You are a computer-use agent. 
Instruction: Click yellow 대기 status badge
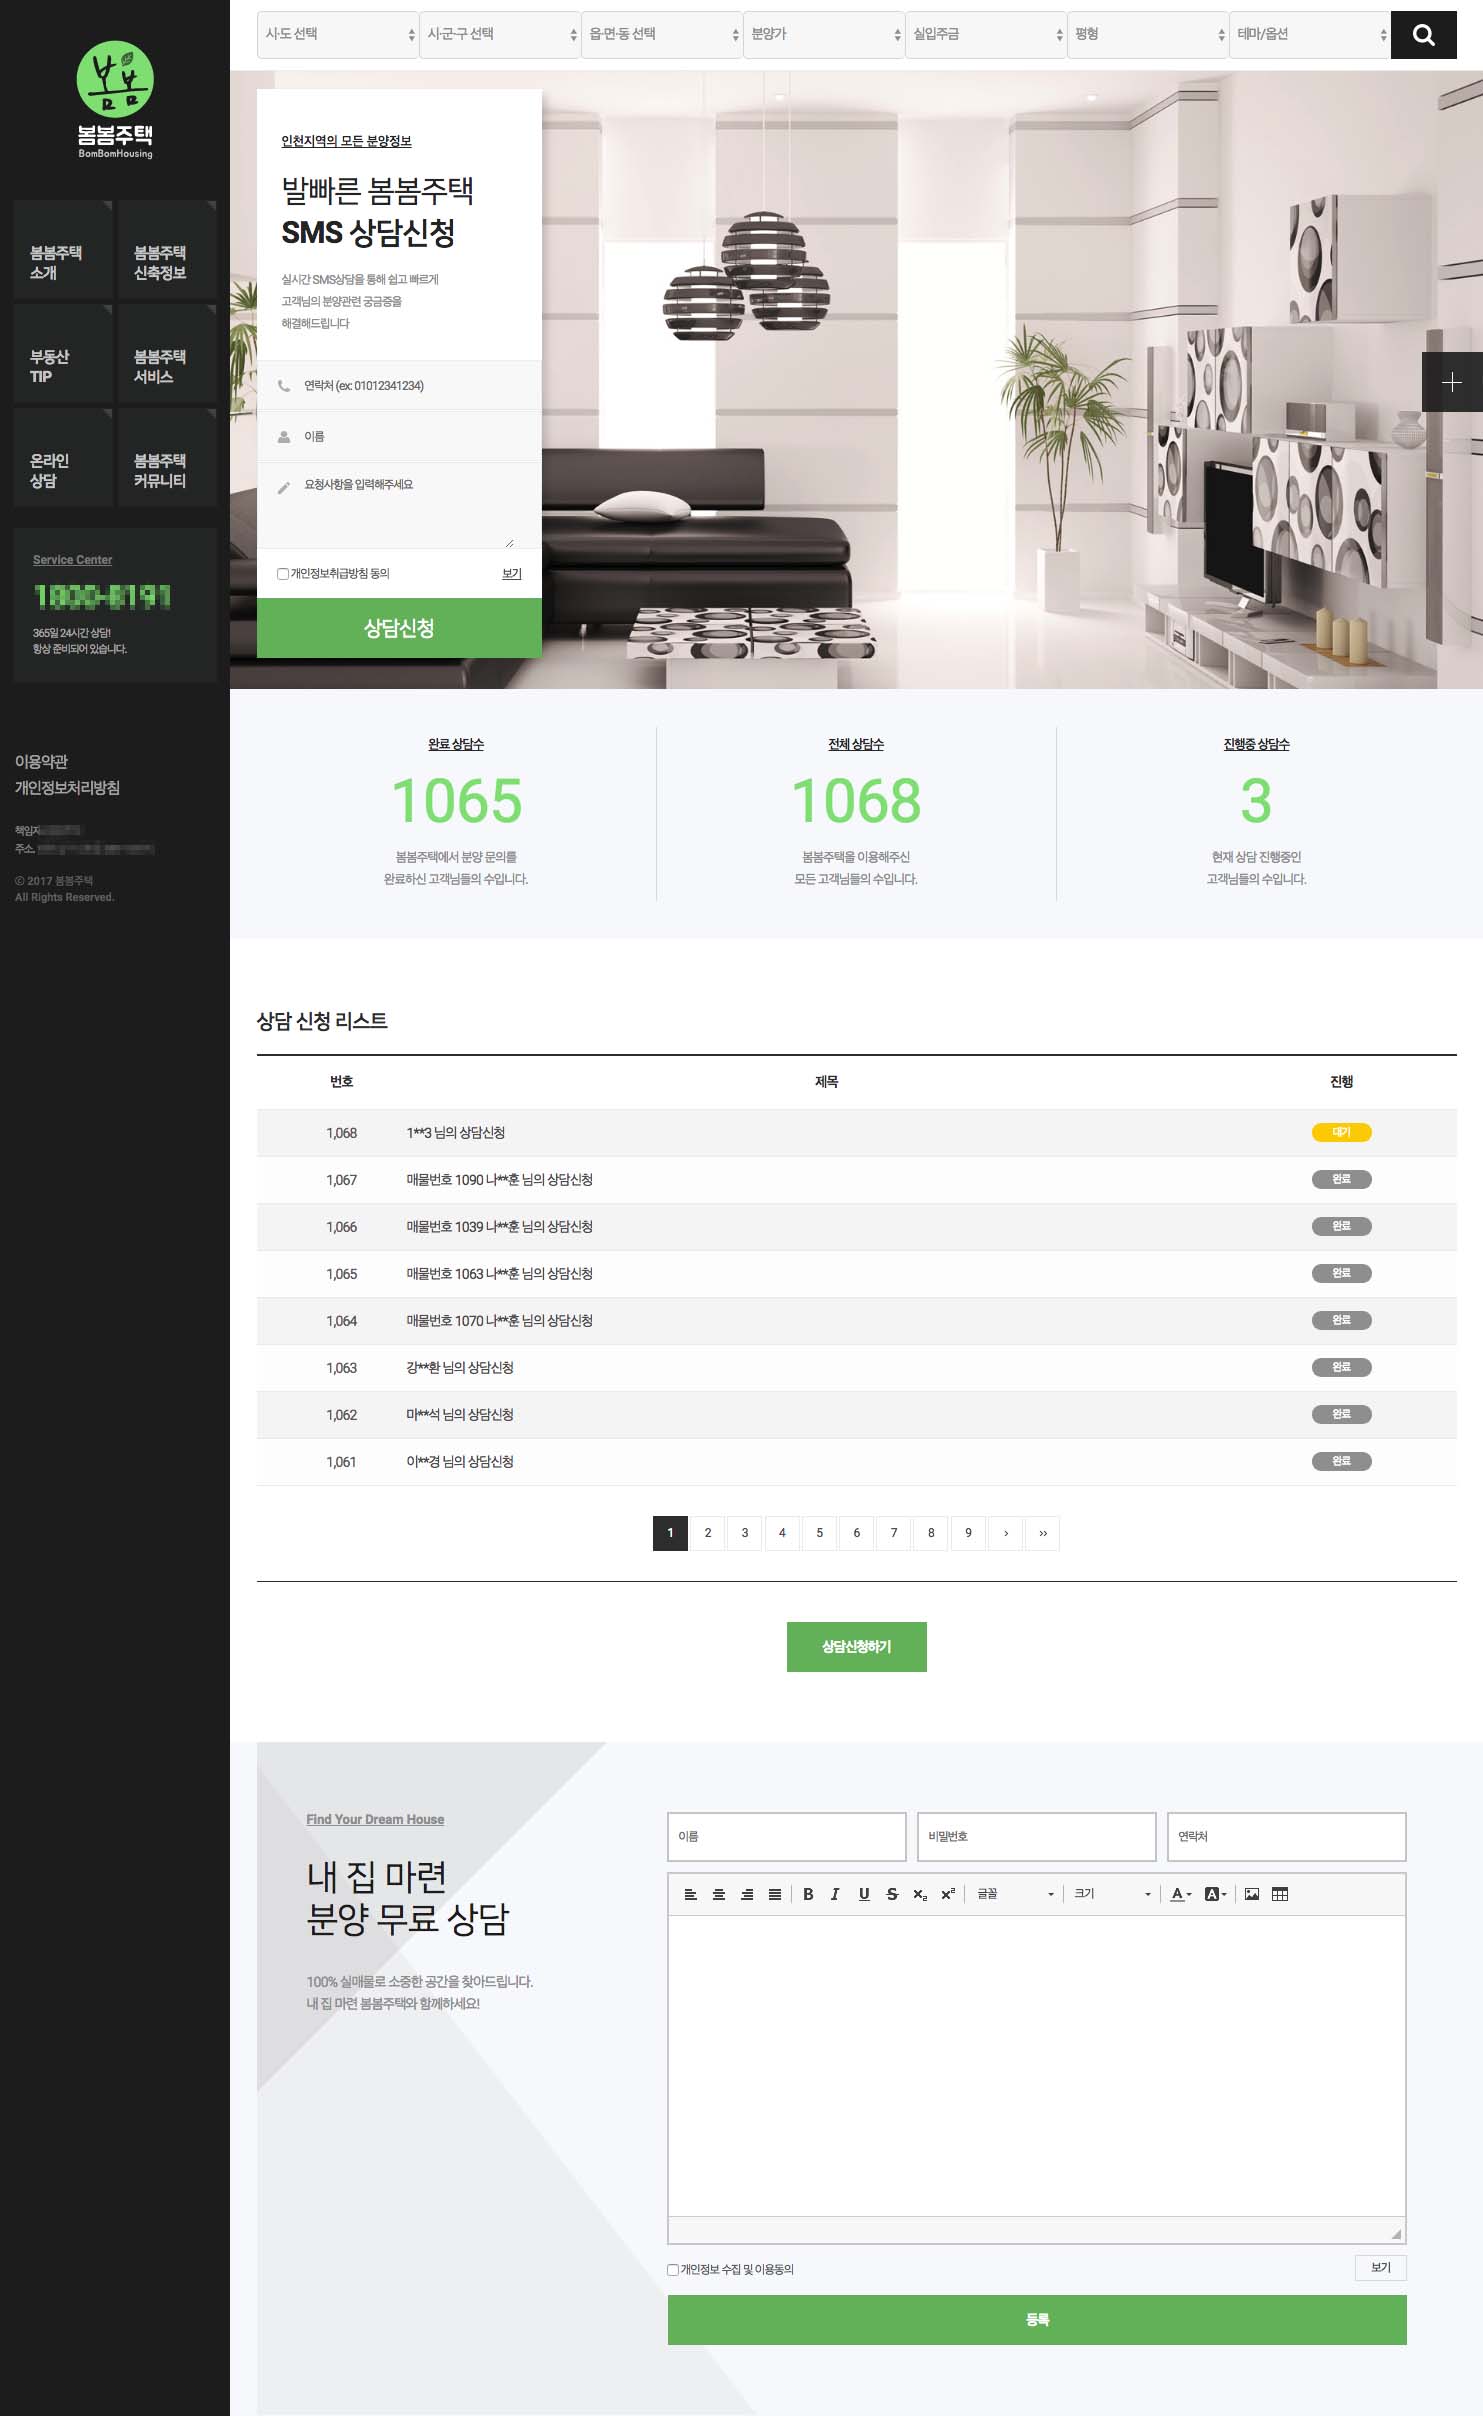point(1341,1133)
